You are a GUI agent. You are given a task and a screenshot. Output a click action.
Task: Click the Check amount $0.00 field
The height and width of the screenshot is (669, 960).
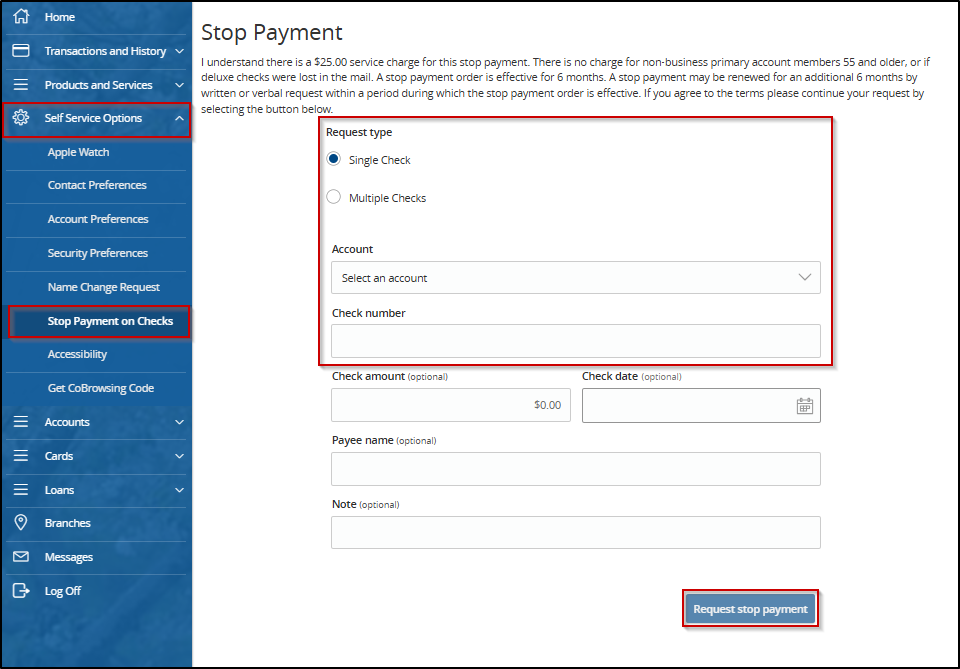450,405
